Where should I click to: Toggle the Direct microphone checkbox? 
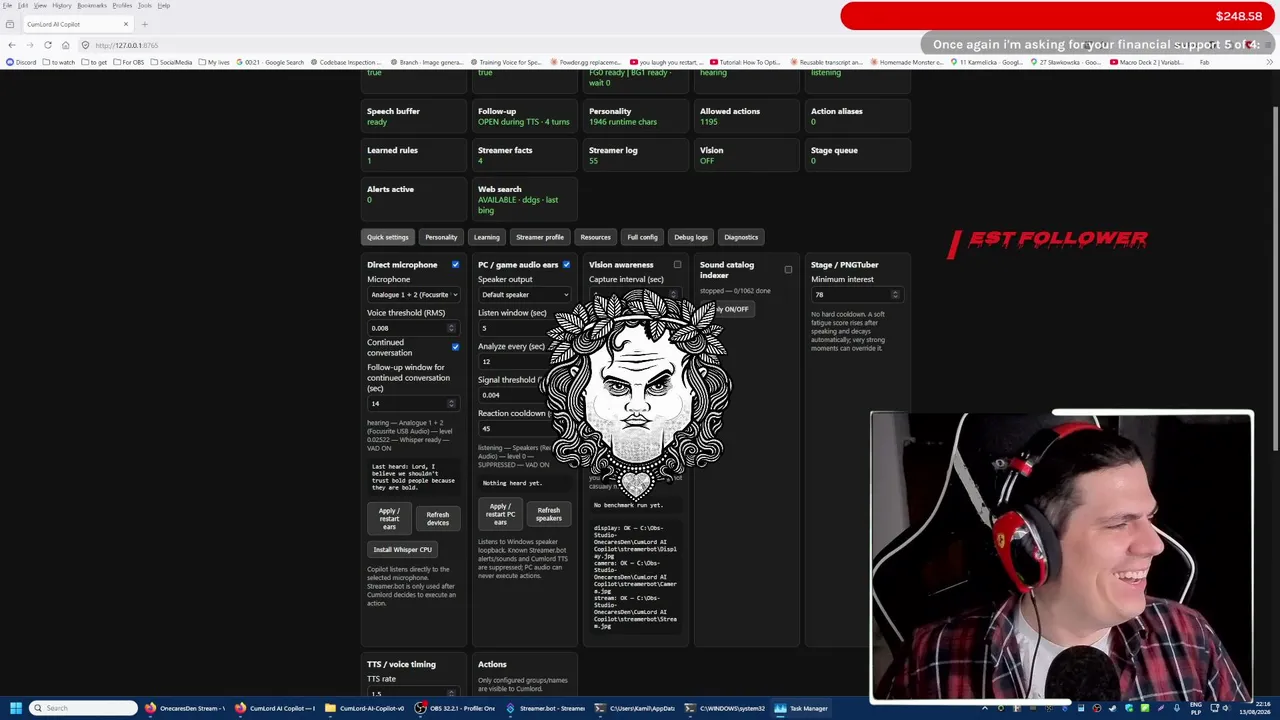[455, 265]
